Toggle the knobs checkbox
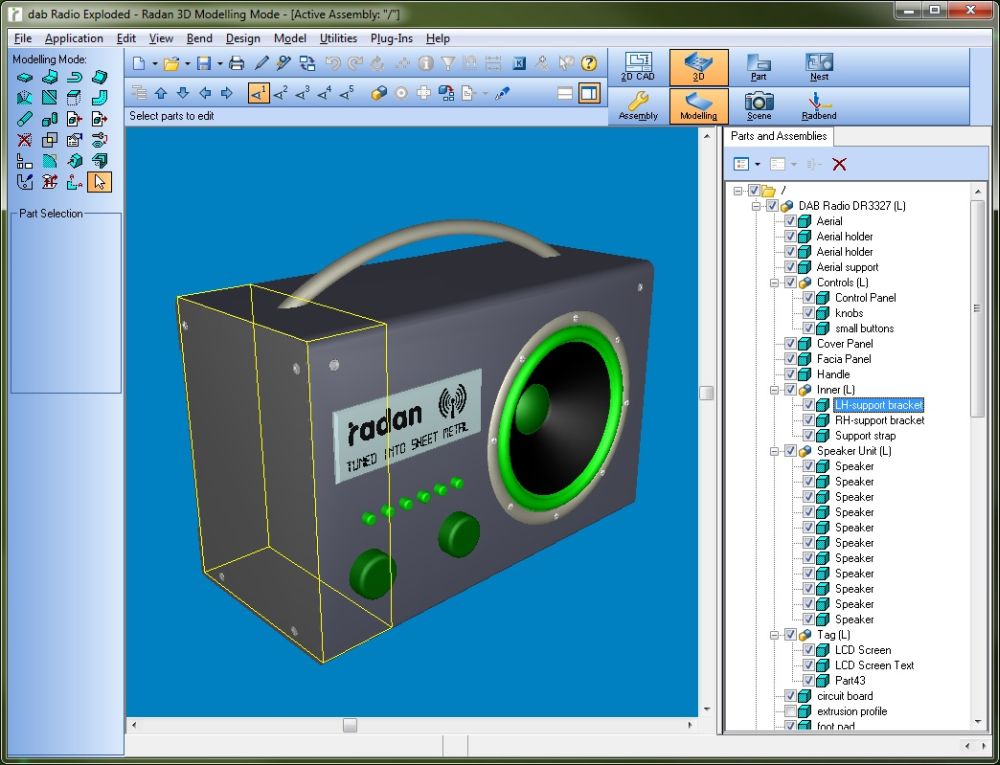Viewport: 1000px width, 765px height. 809,313
